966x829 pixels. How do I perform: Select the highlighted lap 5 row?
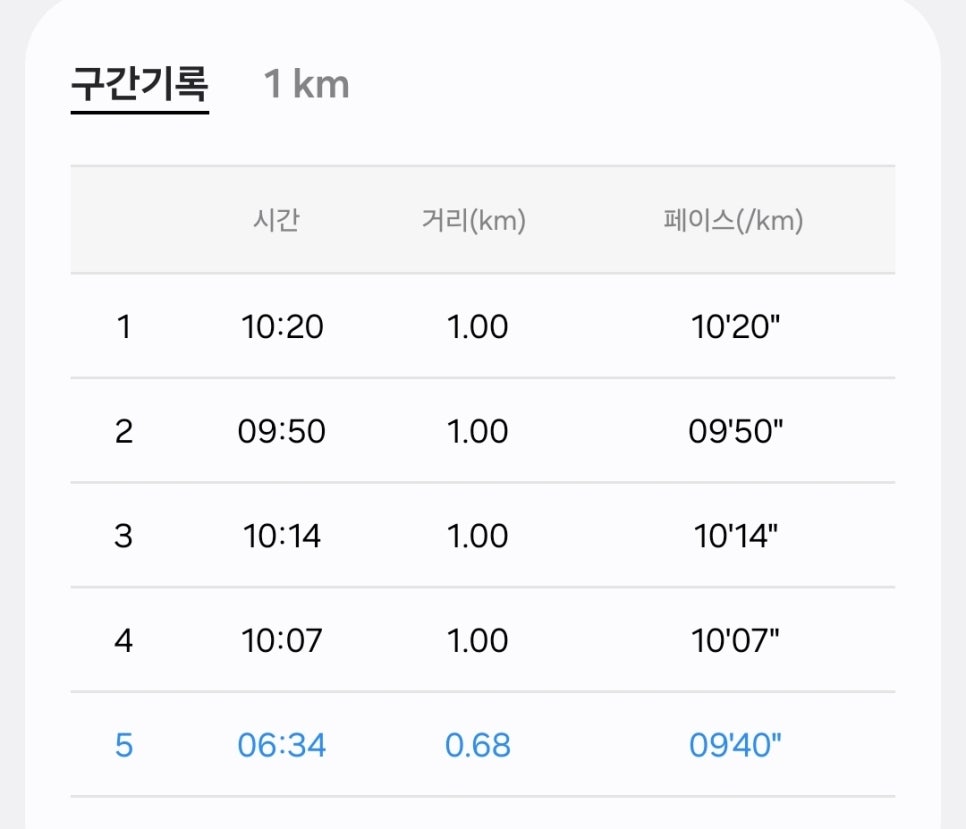pyautogui.click(x=483, y=745)
